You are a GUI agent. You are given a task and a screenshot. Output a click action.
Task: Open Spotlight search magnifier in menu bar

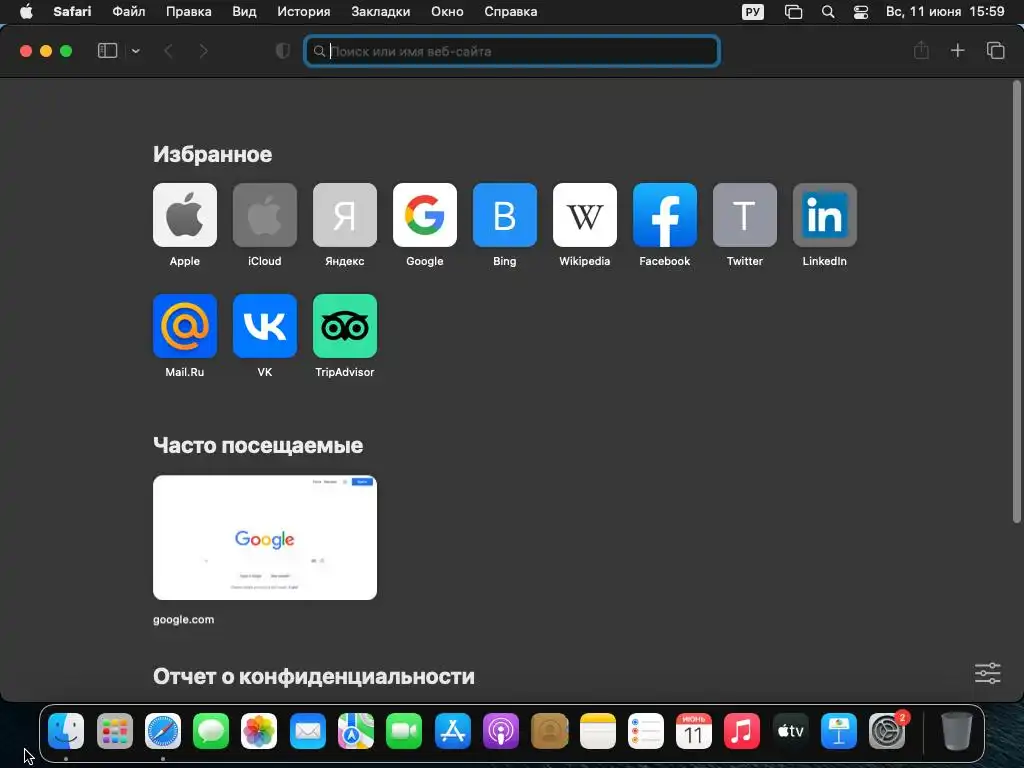pos(827,12)
